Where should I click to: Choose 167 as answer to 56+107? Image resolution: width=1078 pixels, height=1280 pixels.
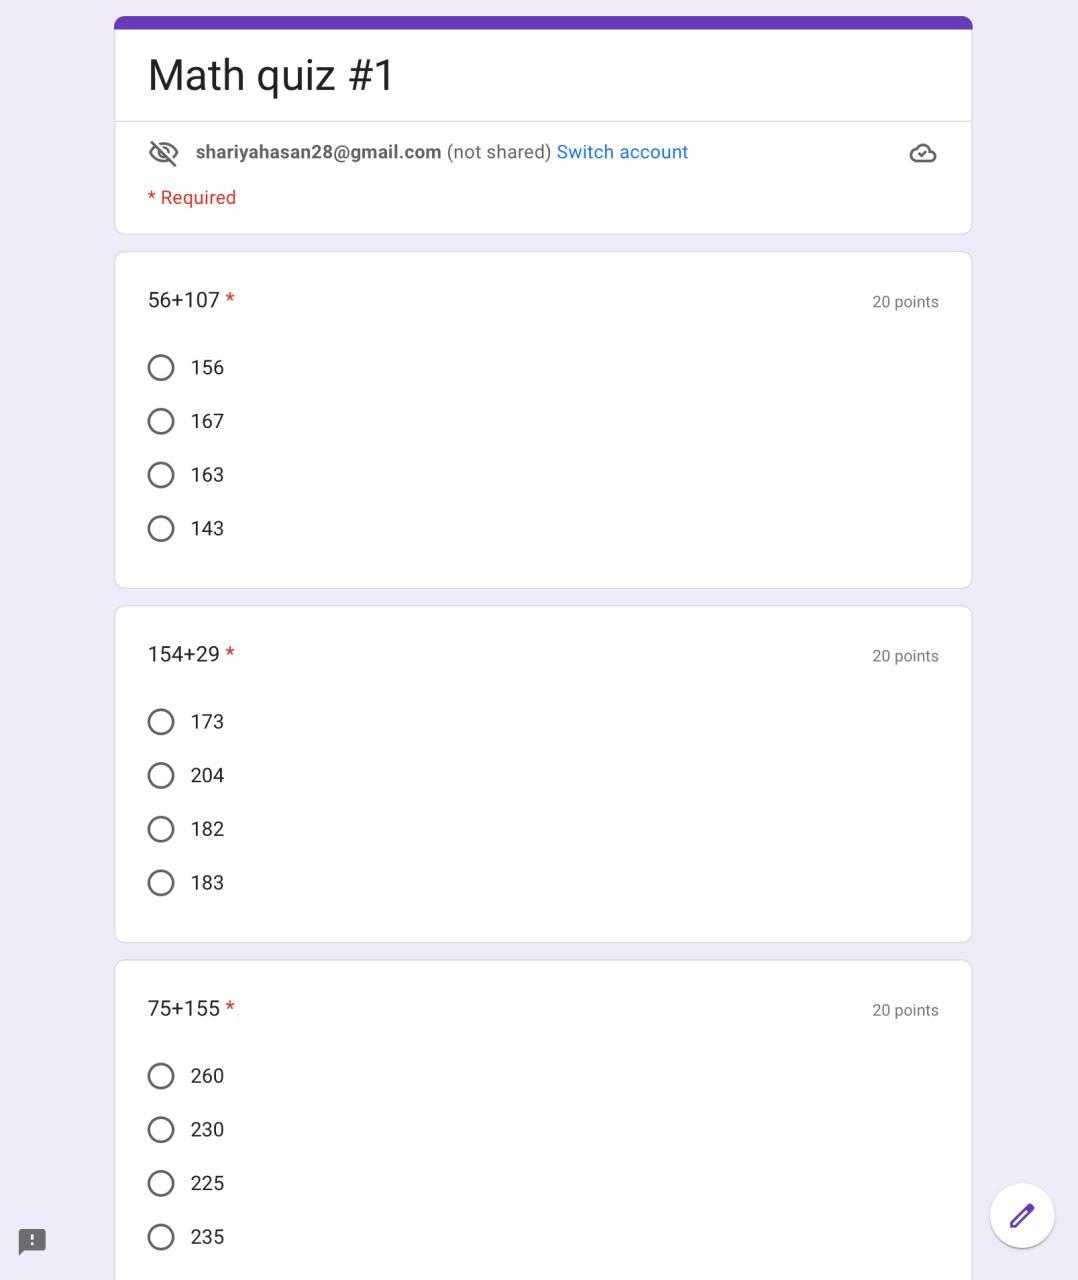pyautogui.click(x=161, y=421)
